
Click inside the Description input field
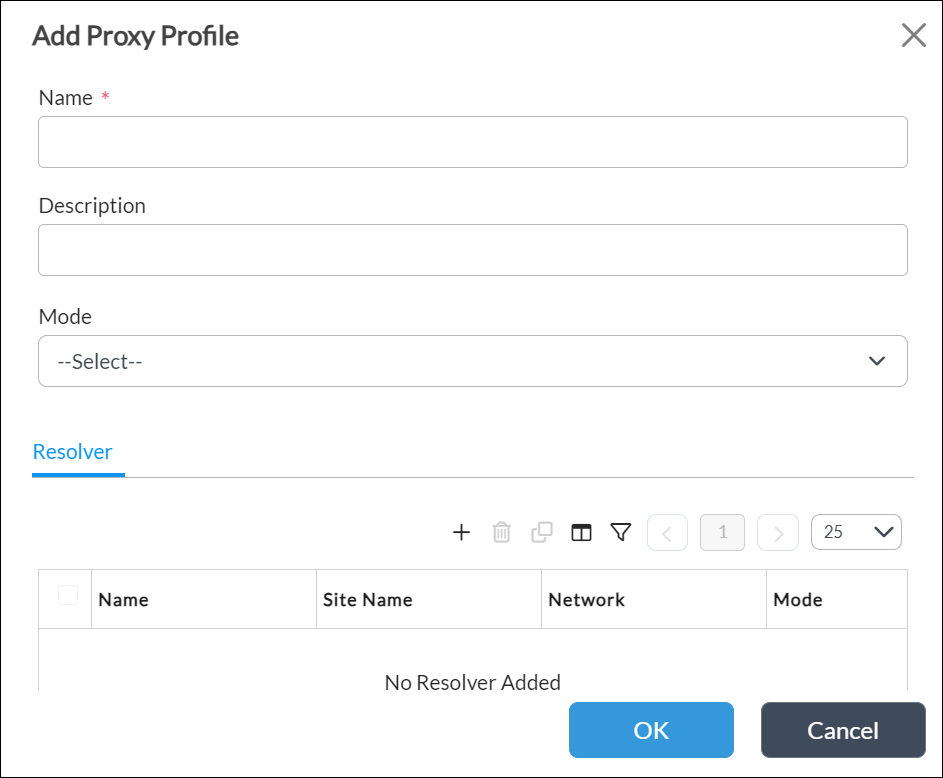pos(473,249)
